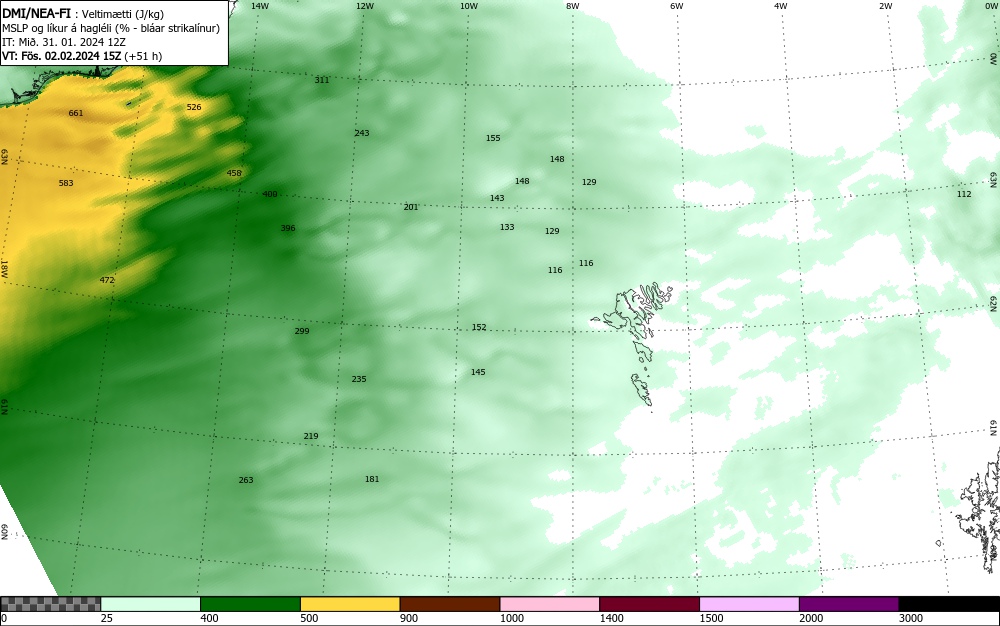The image size is (1000, 626).
Task: Click the 219 value label
Action: point(311,437)
